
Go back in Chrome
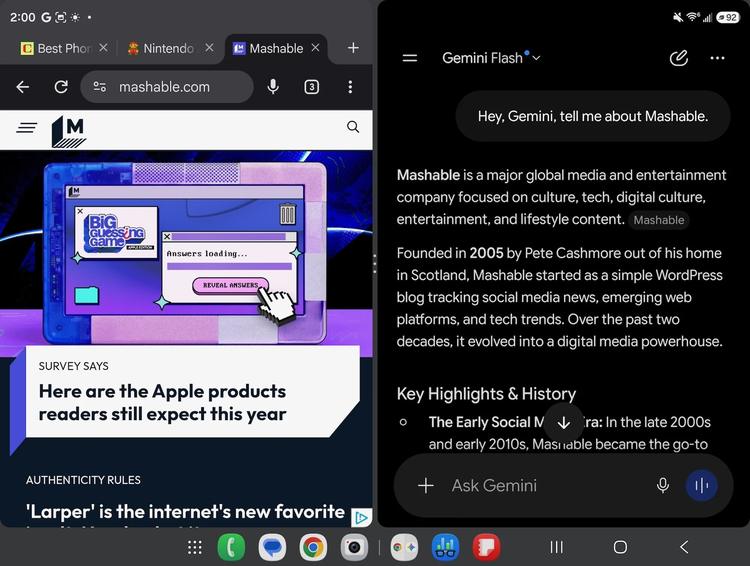coord(22,87)
